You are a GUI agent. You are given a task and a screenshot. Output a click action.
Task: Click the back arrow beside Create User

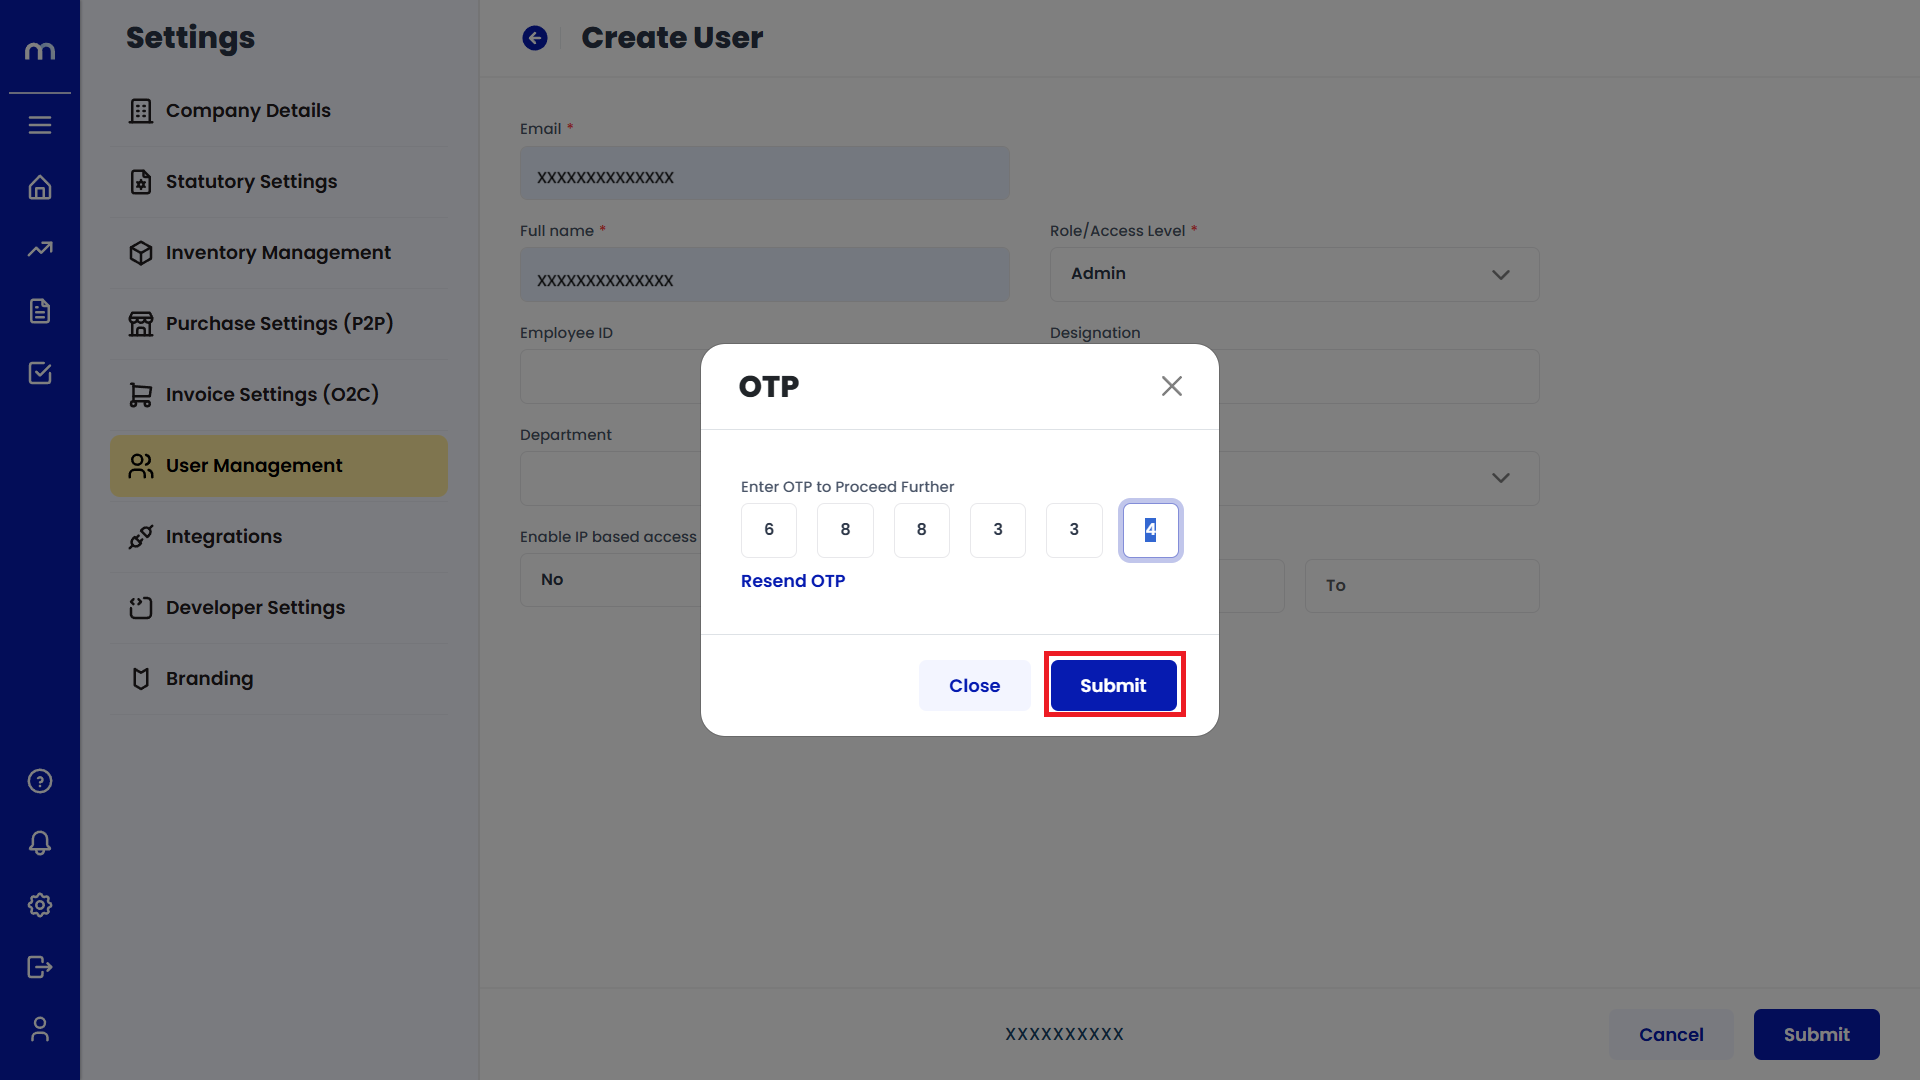click(535, 38)
